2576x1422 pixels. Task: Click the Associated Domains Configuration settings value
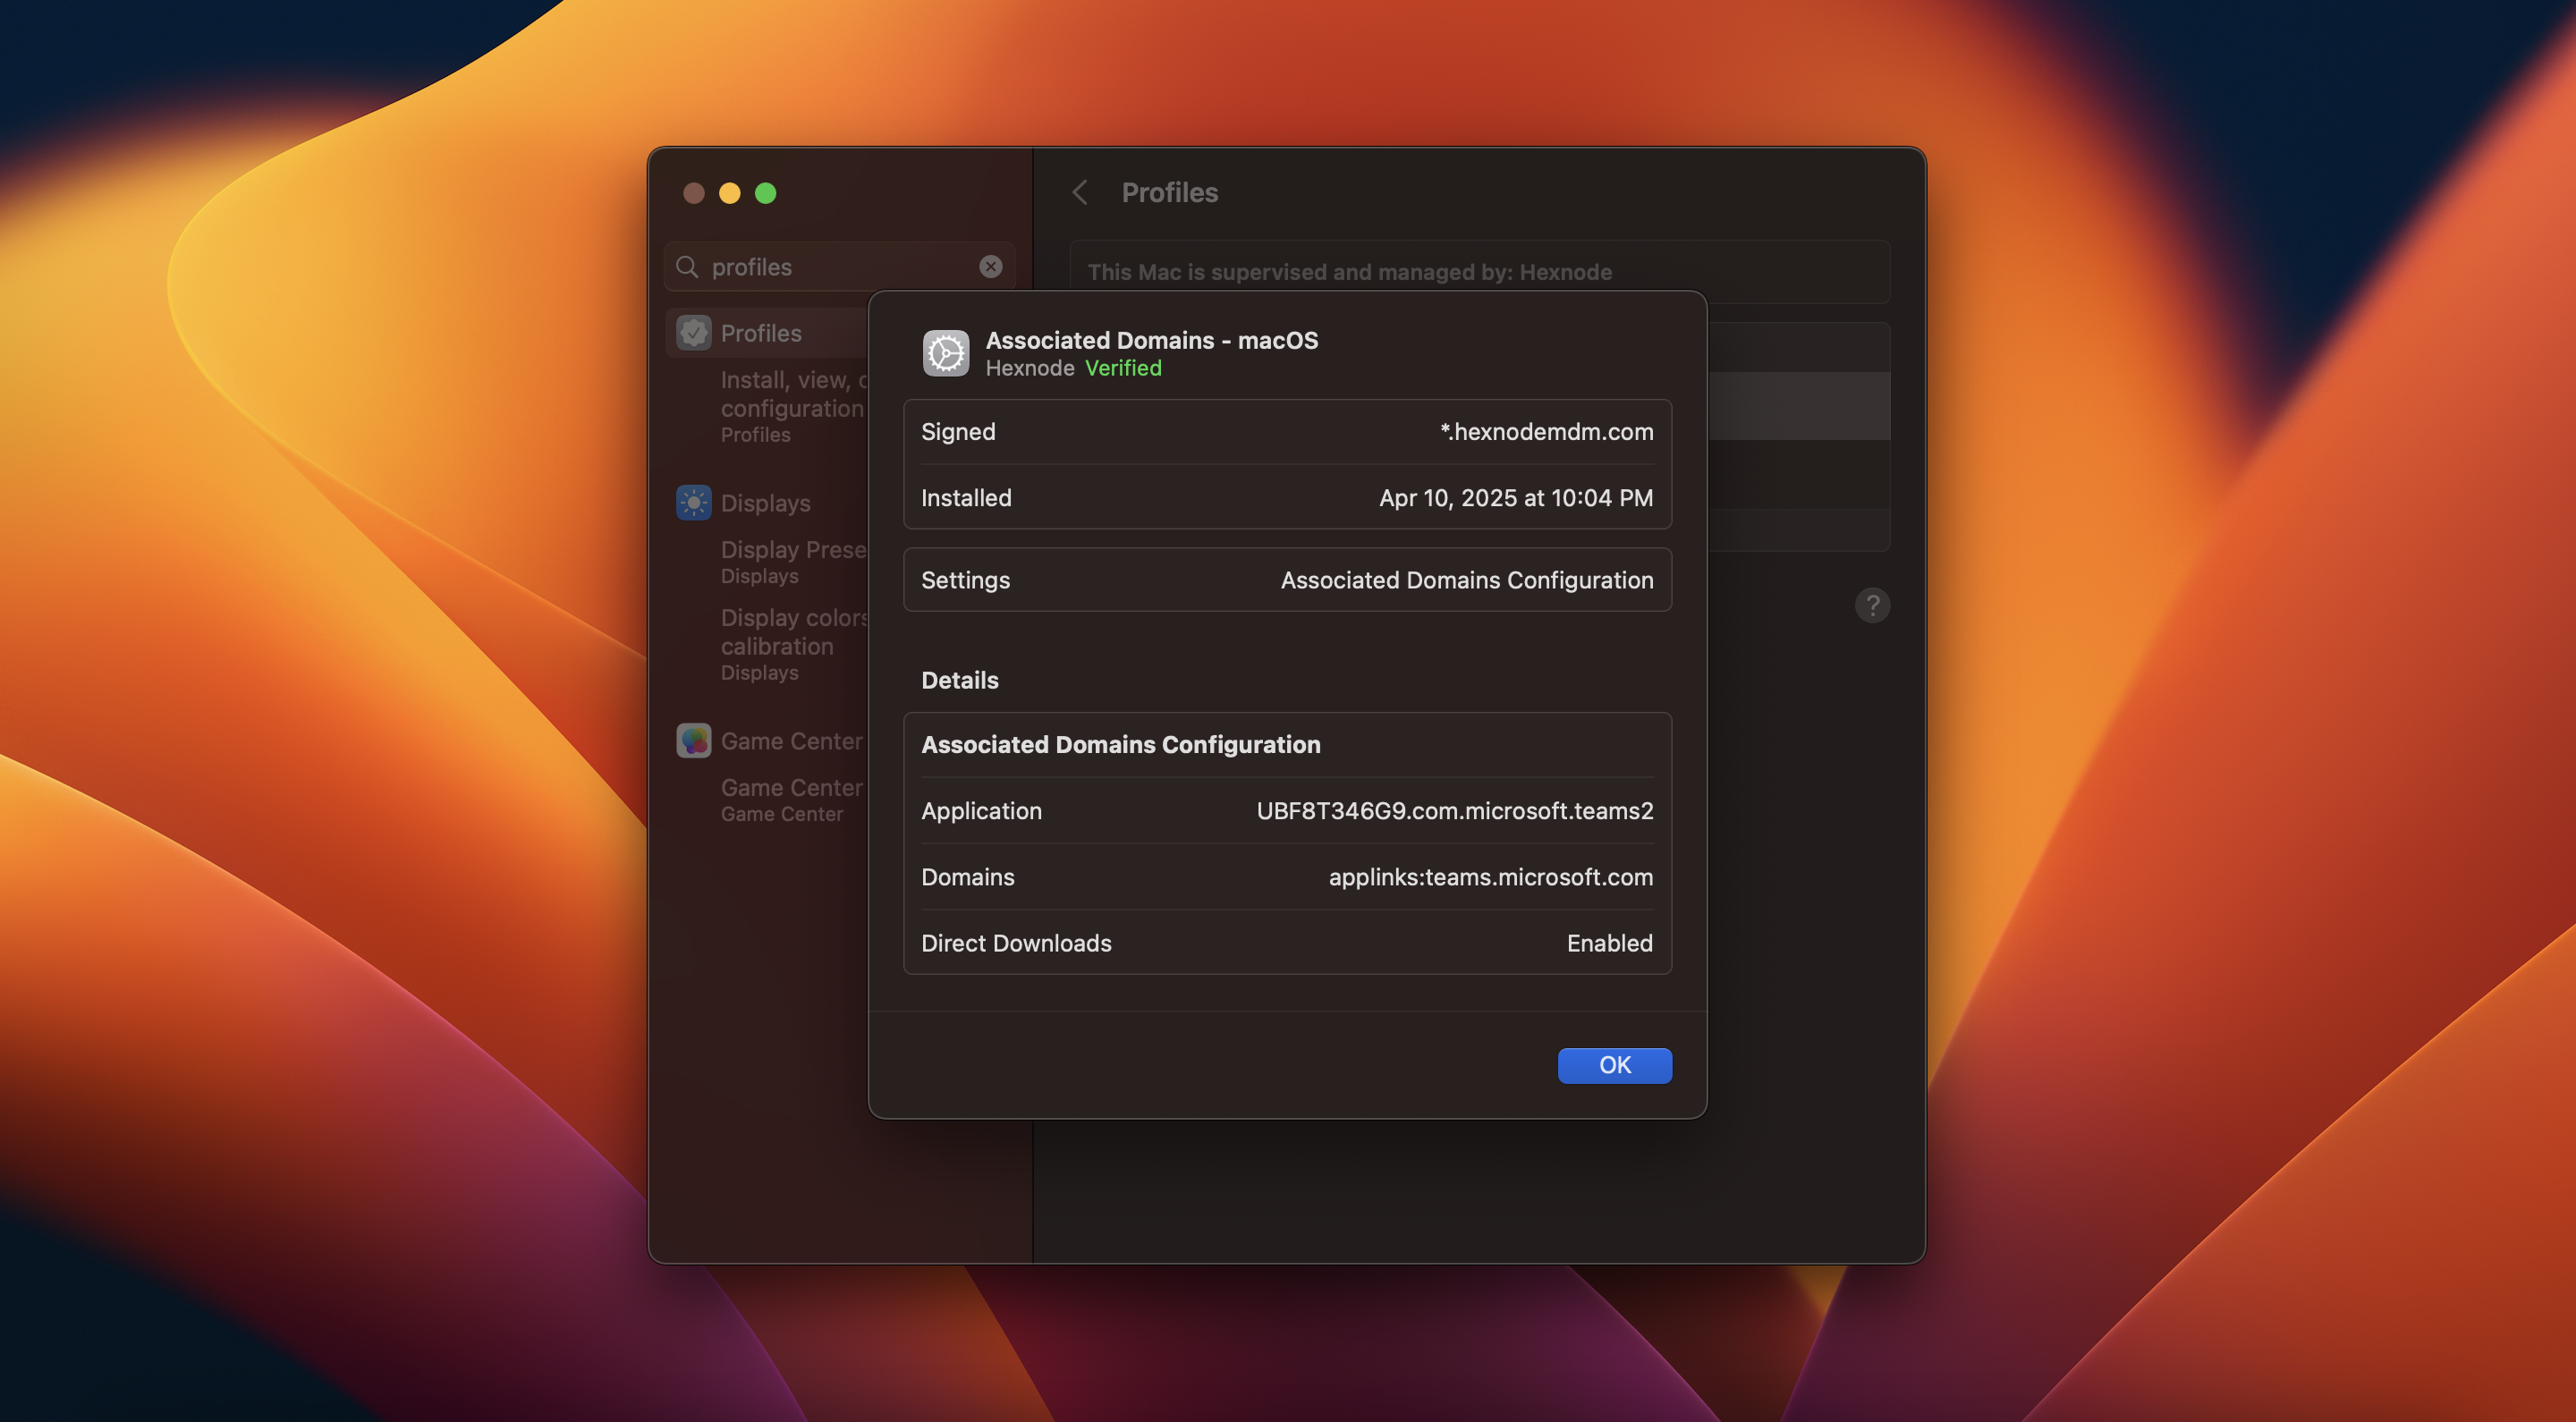pyautogui.click(x=1467, y=580)
